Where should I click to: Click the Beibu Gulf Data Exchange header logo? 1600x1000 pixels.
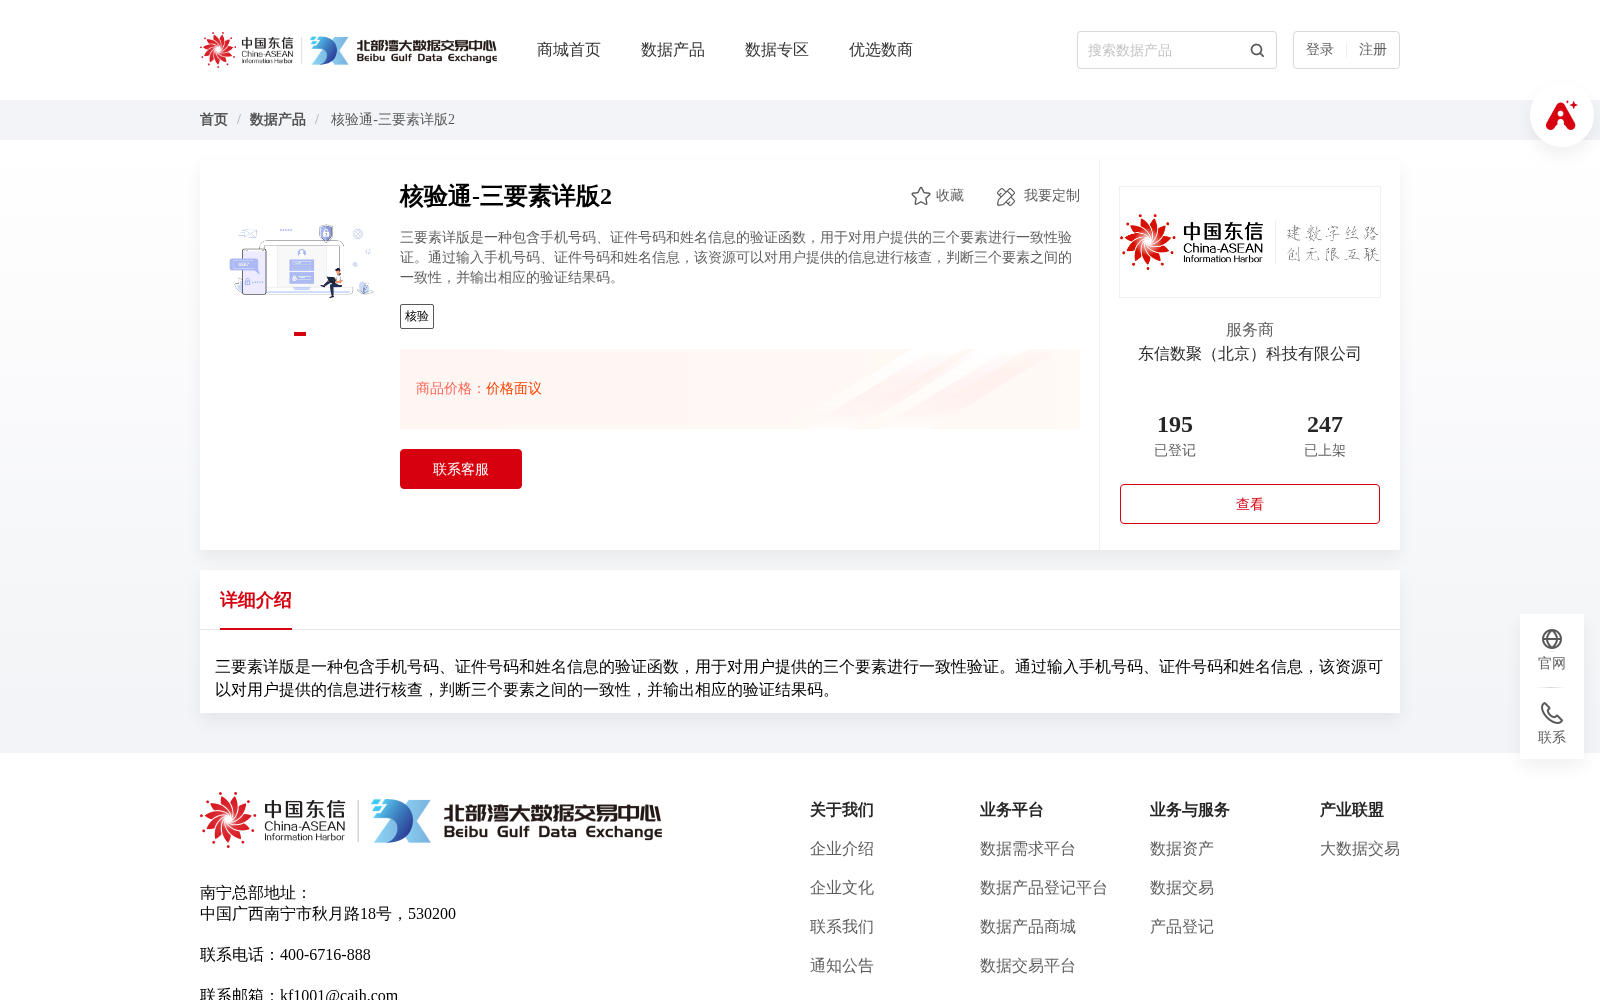click(403, 50)
